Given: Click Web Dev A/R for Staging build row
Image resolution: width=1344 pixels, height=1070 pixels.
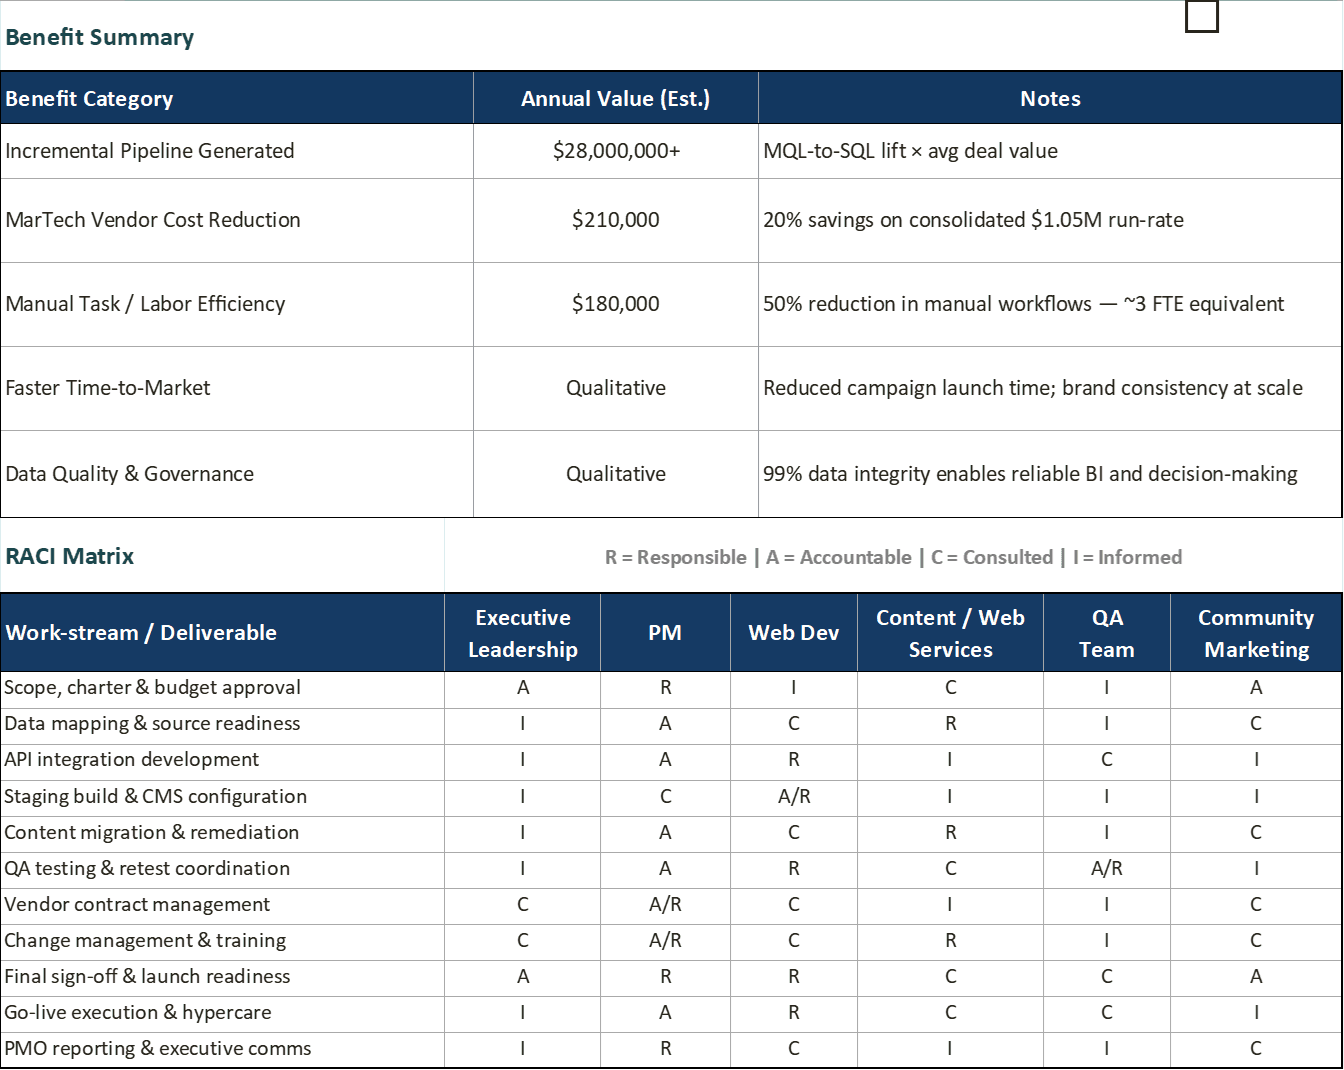Looking at the screenshot, I should (794, 797).
